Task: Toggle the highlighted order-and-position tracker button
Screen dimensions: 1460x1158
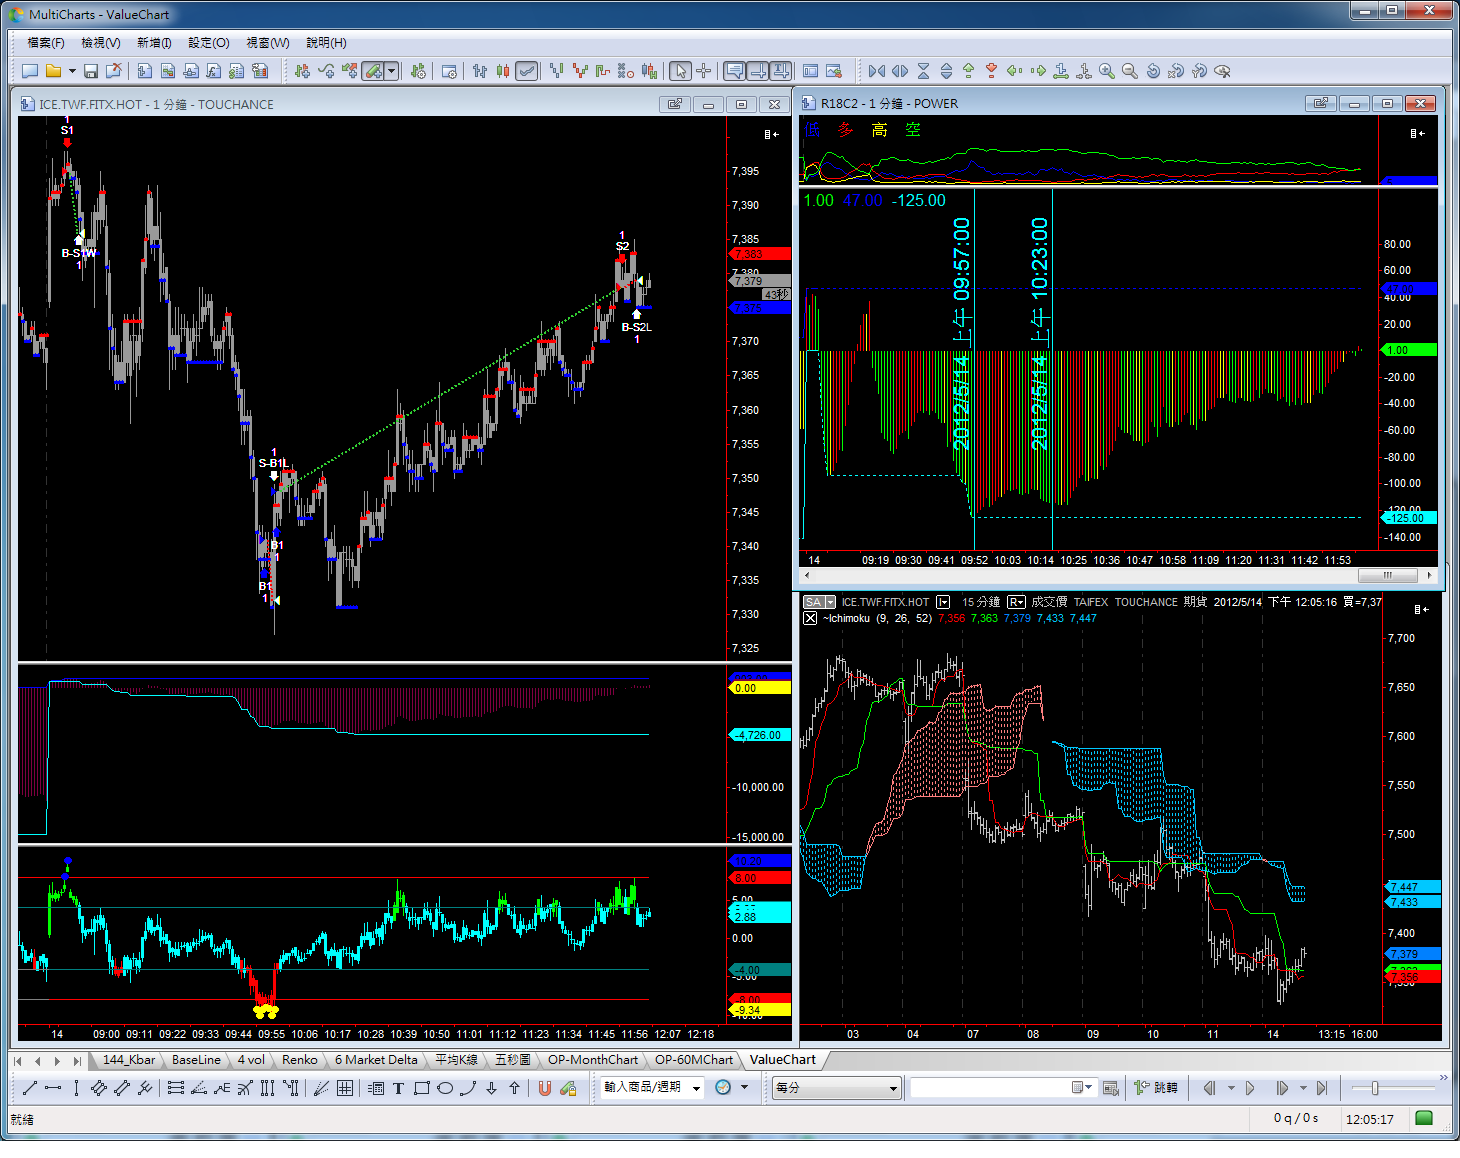Action: (372, 71)
